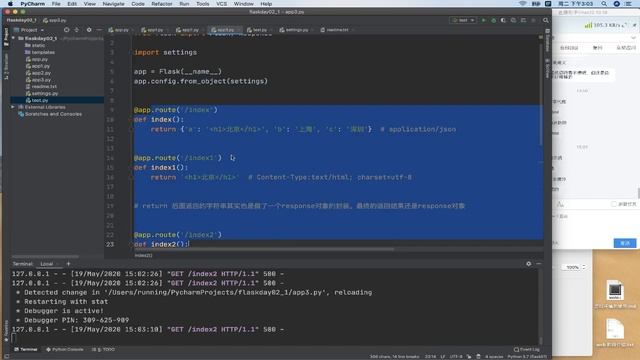Hide the Terminal panel with minus icon
The height and width of the screenshot is (360, 640).
coord(538,264)
